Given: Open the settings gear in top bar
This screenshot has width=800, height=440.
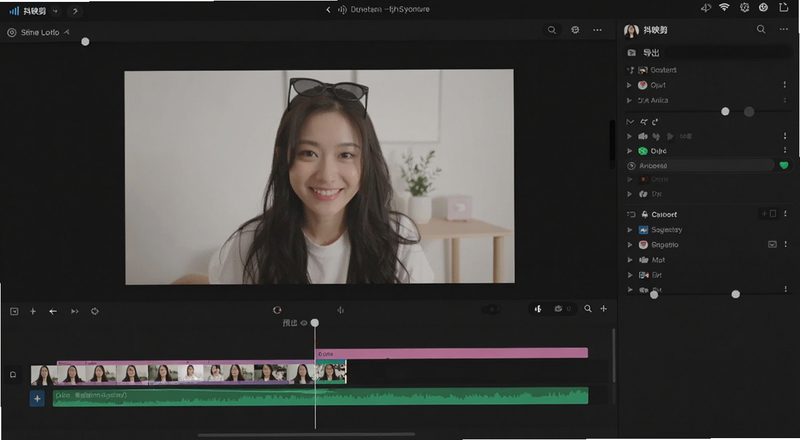Looking at the screenshot, I should pos(744,7).
